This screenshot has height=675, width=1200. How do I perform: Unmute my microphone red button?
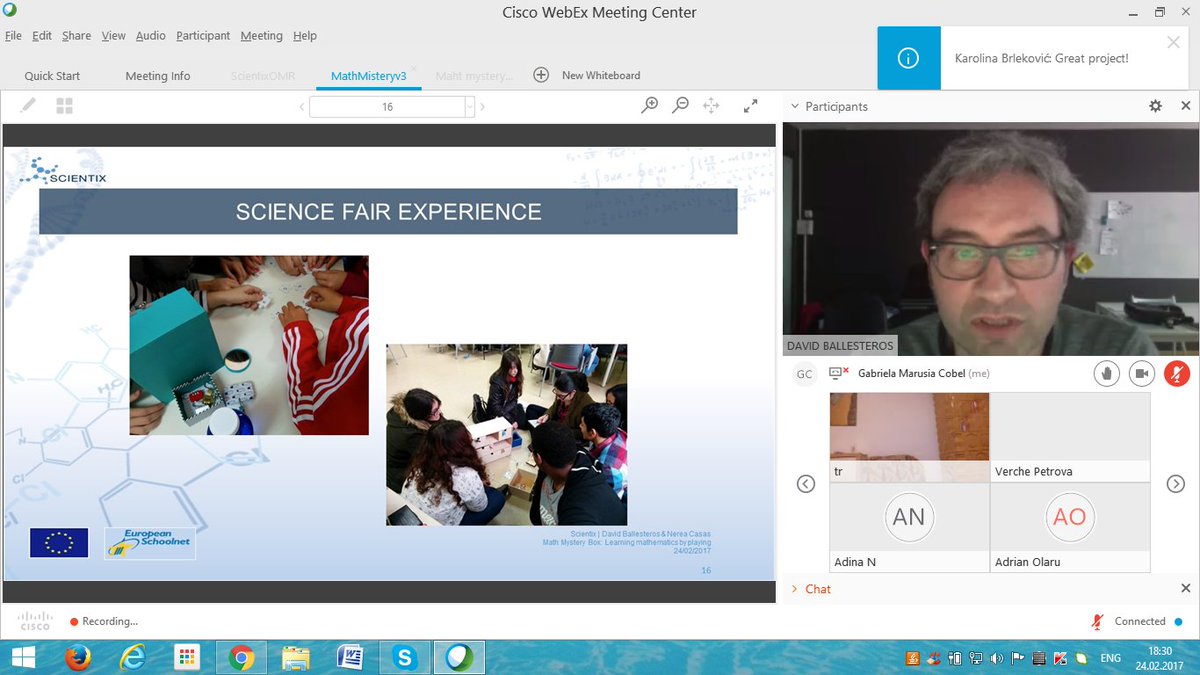pyautogui.click(x=1177, y=373)
